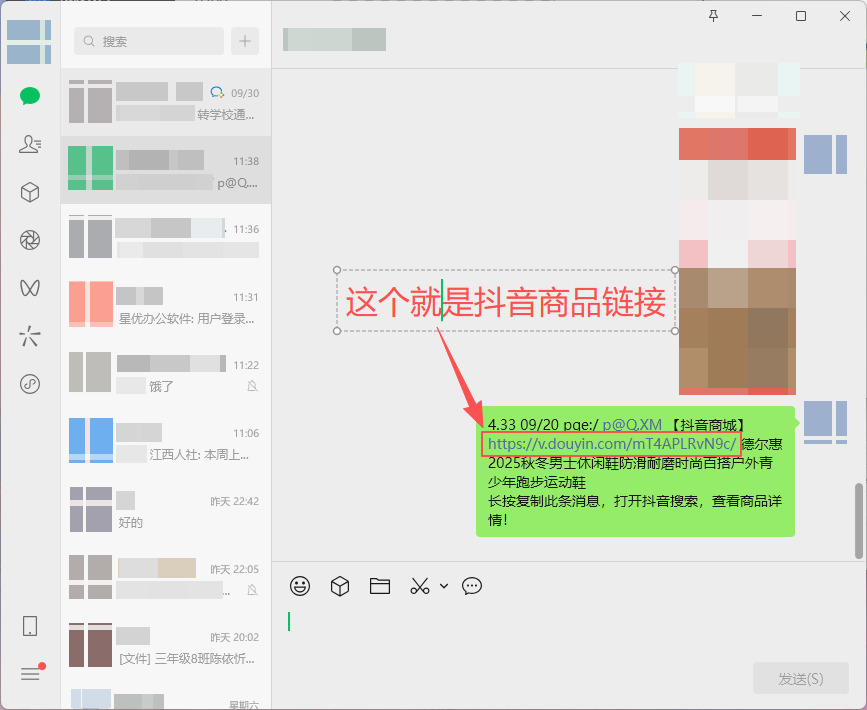Pin the window with the pin icon
The height and width of the screenshot is (710, 867).
(x=714, y=16)
